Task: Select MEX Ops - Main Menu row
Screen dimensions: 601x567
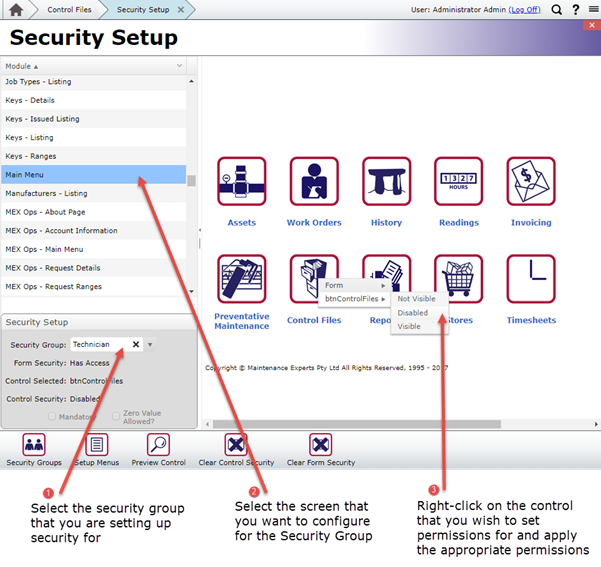Action: (94, 249)
